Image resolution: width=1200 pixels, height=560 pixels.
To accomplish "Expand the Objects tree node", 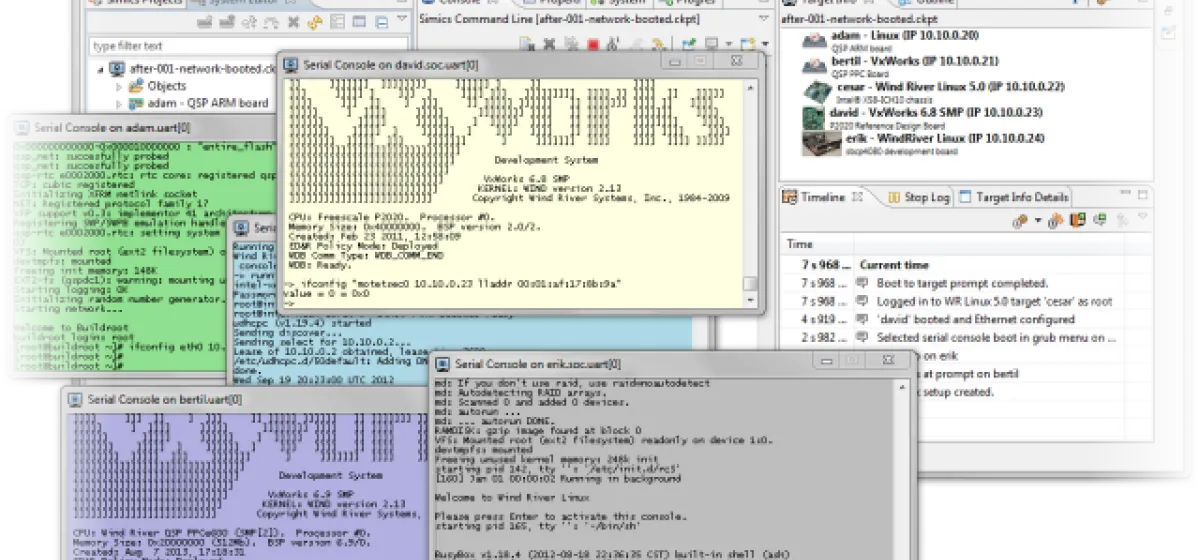I will (x=119, y=87).
